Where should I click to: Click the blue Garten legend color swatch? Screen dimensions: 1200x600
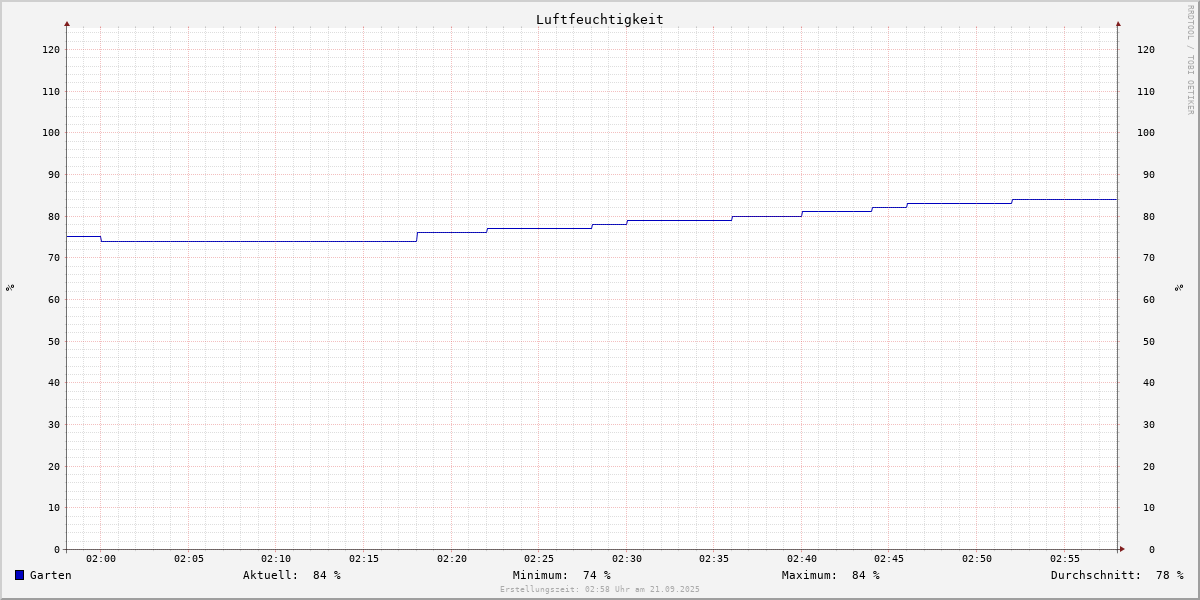pyautogui.click(x=19, y=575)
